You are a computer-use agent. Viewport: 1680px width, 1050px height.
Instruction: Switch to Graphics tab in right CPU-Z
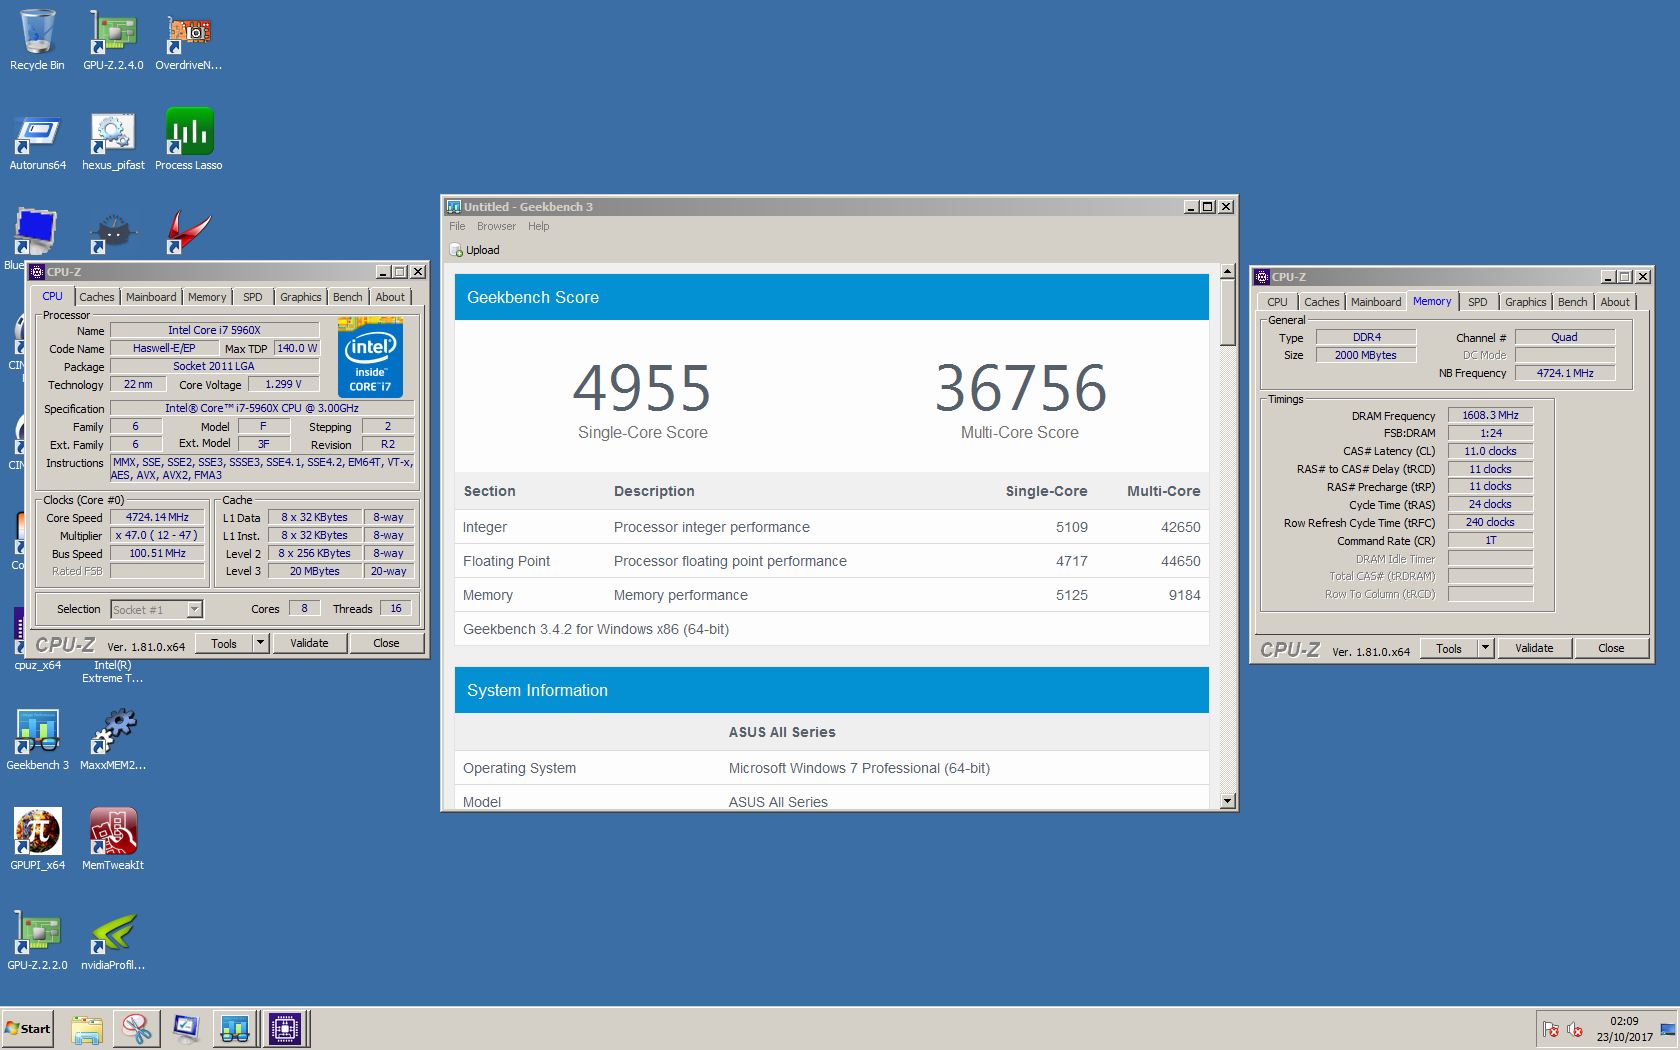1525,302
